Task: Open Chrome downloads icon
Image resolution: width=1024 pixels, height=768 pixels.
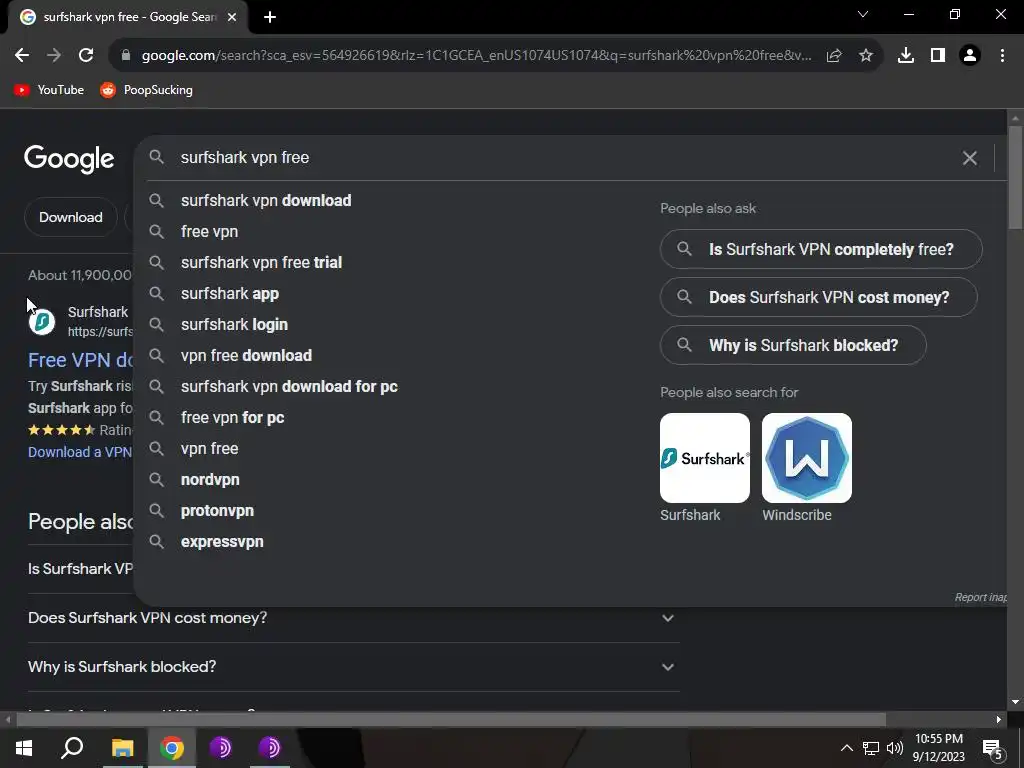Action: (x=906, y=56)
